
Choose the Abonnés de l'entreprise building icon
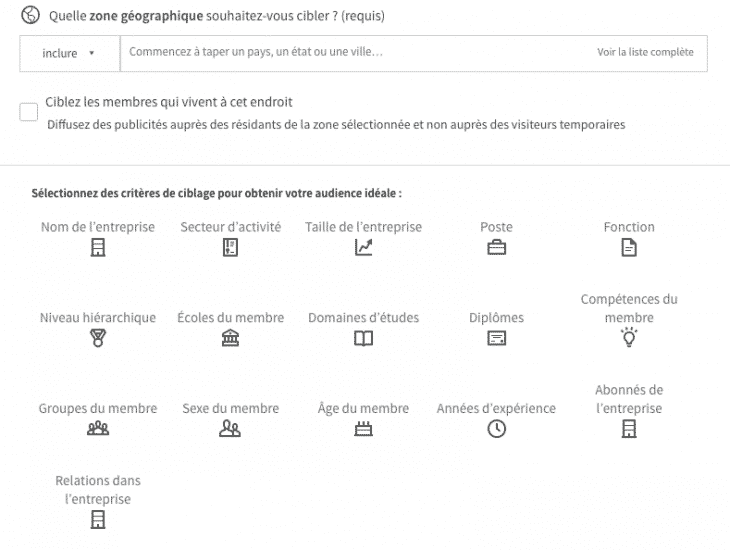click(x=629, y=429)
